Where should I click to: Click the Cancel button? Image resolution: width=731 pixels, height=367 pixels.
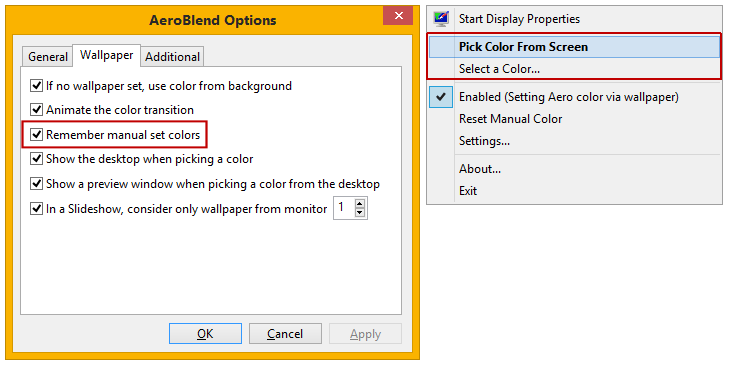(x=285, y=334)
